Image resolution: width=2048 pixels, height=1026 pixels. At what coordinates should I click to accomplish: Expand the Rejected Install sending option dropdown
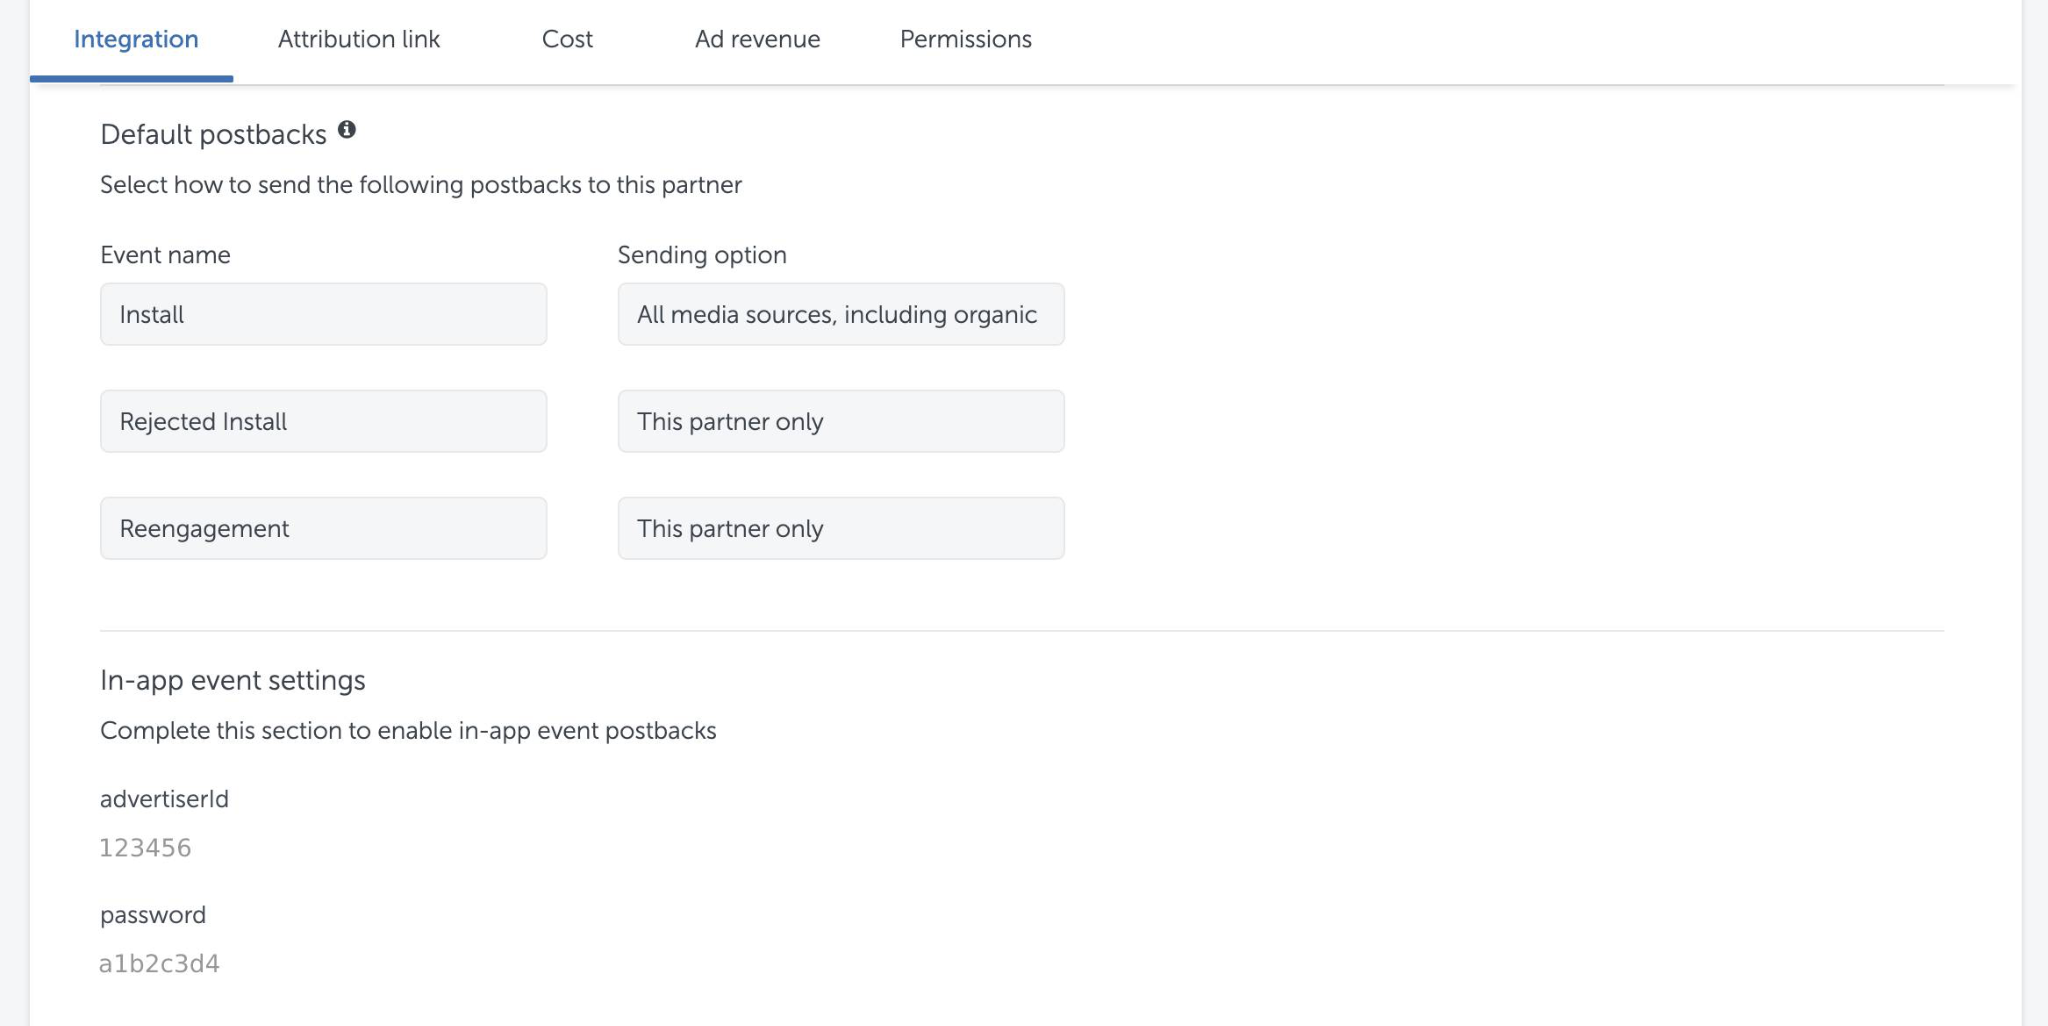coord(840,421)
